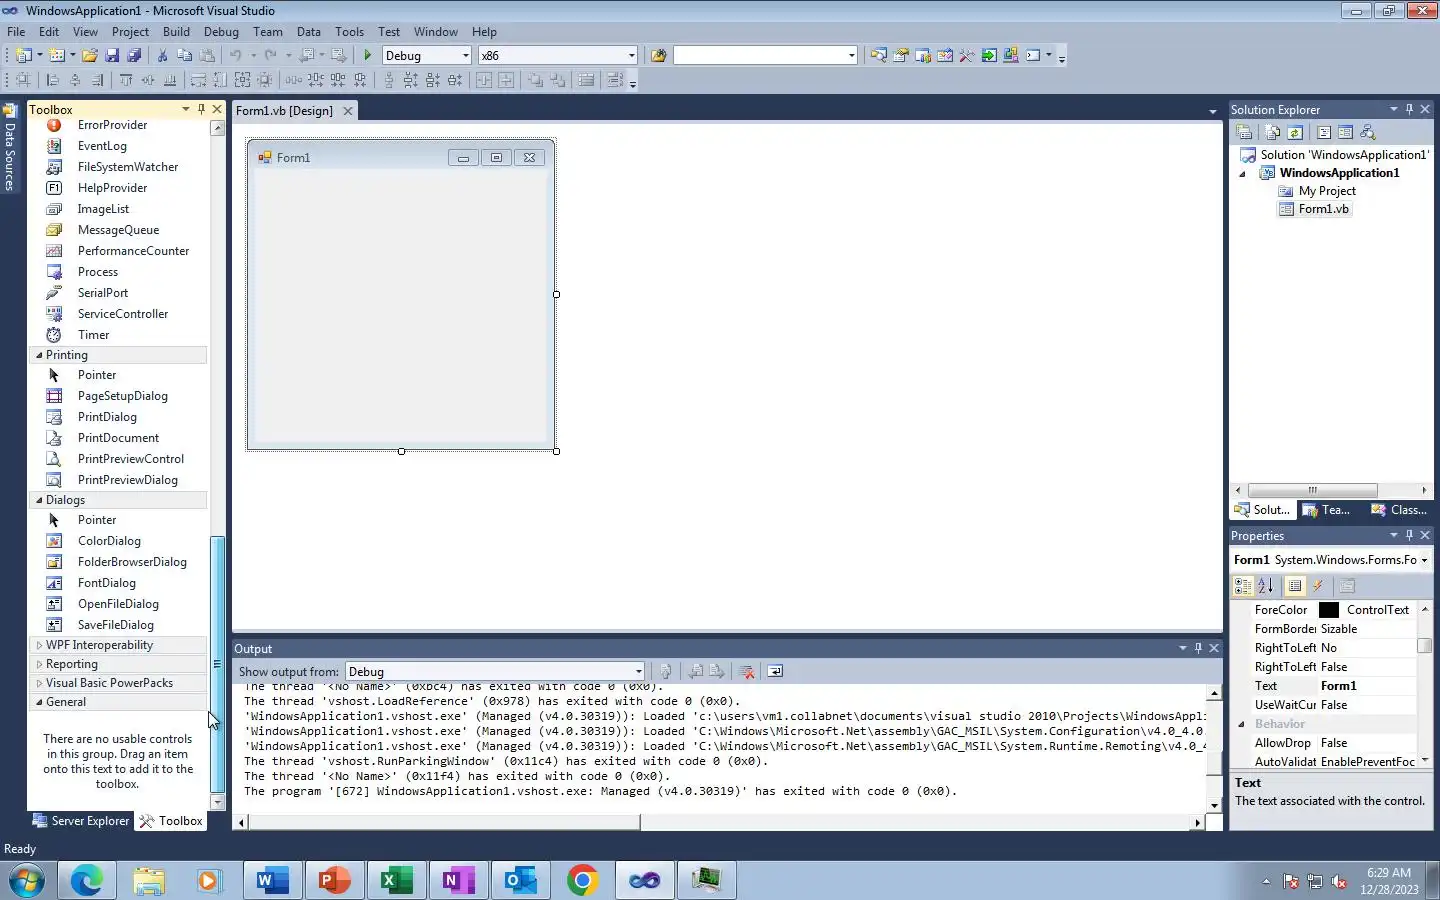Click the Align Lefts layout icon

53,80
